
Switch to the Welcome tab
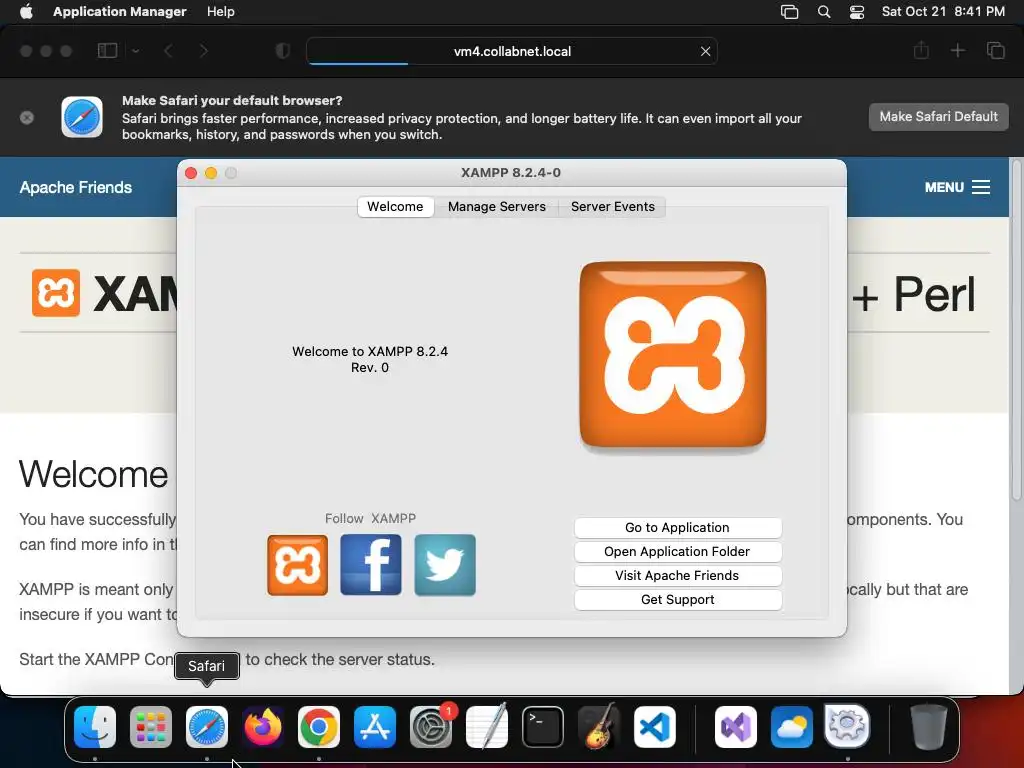click(x=395, y=206)
